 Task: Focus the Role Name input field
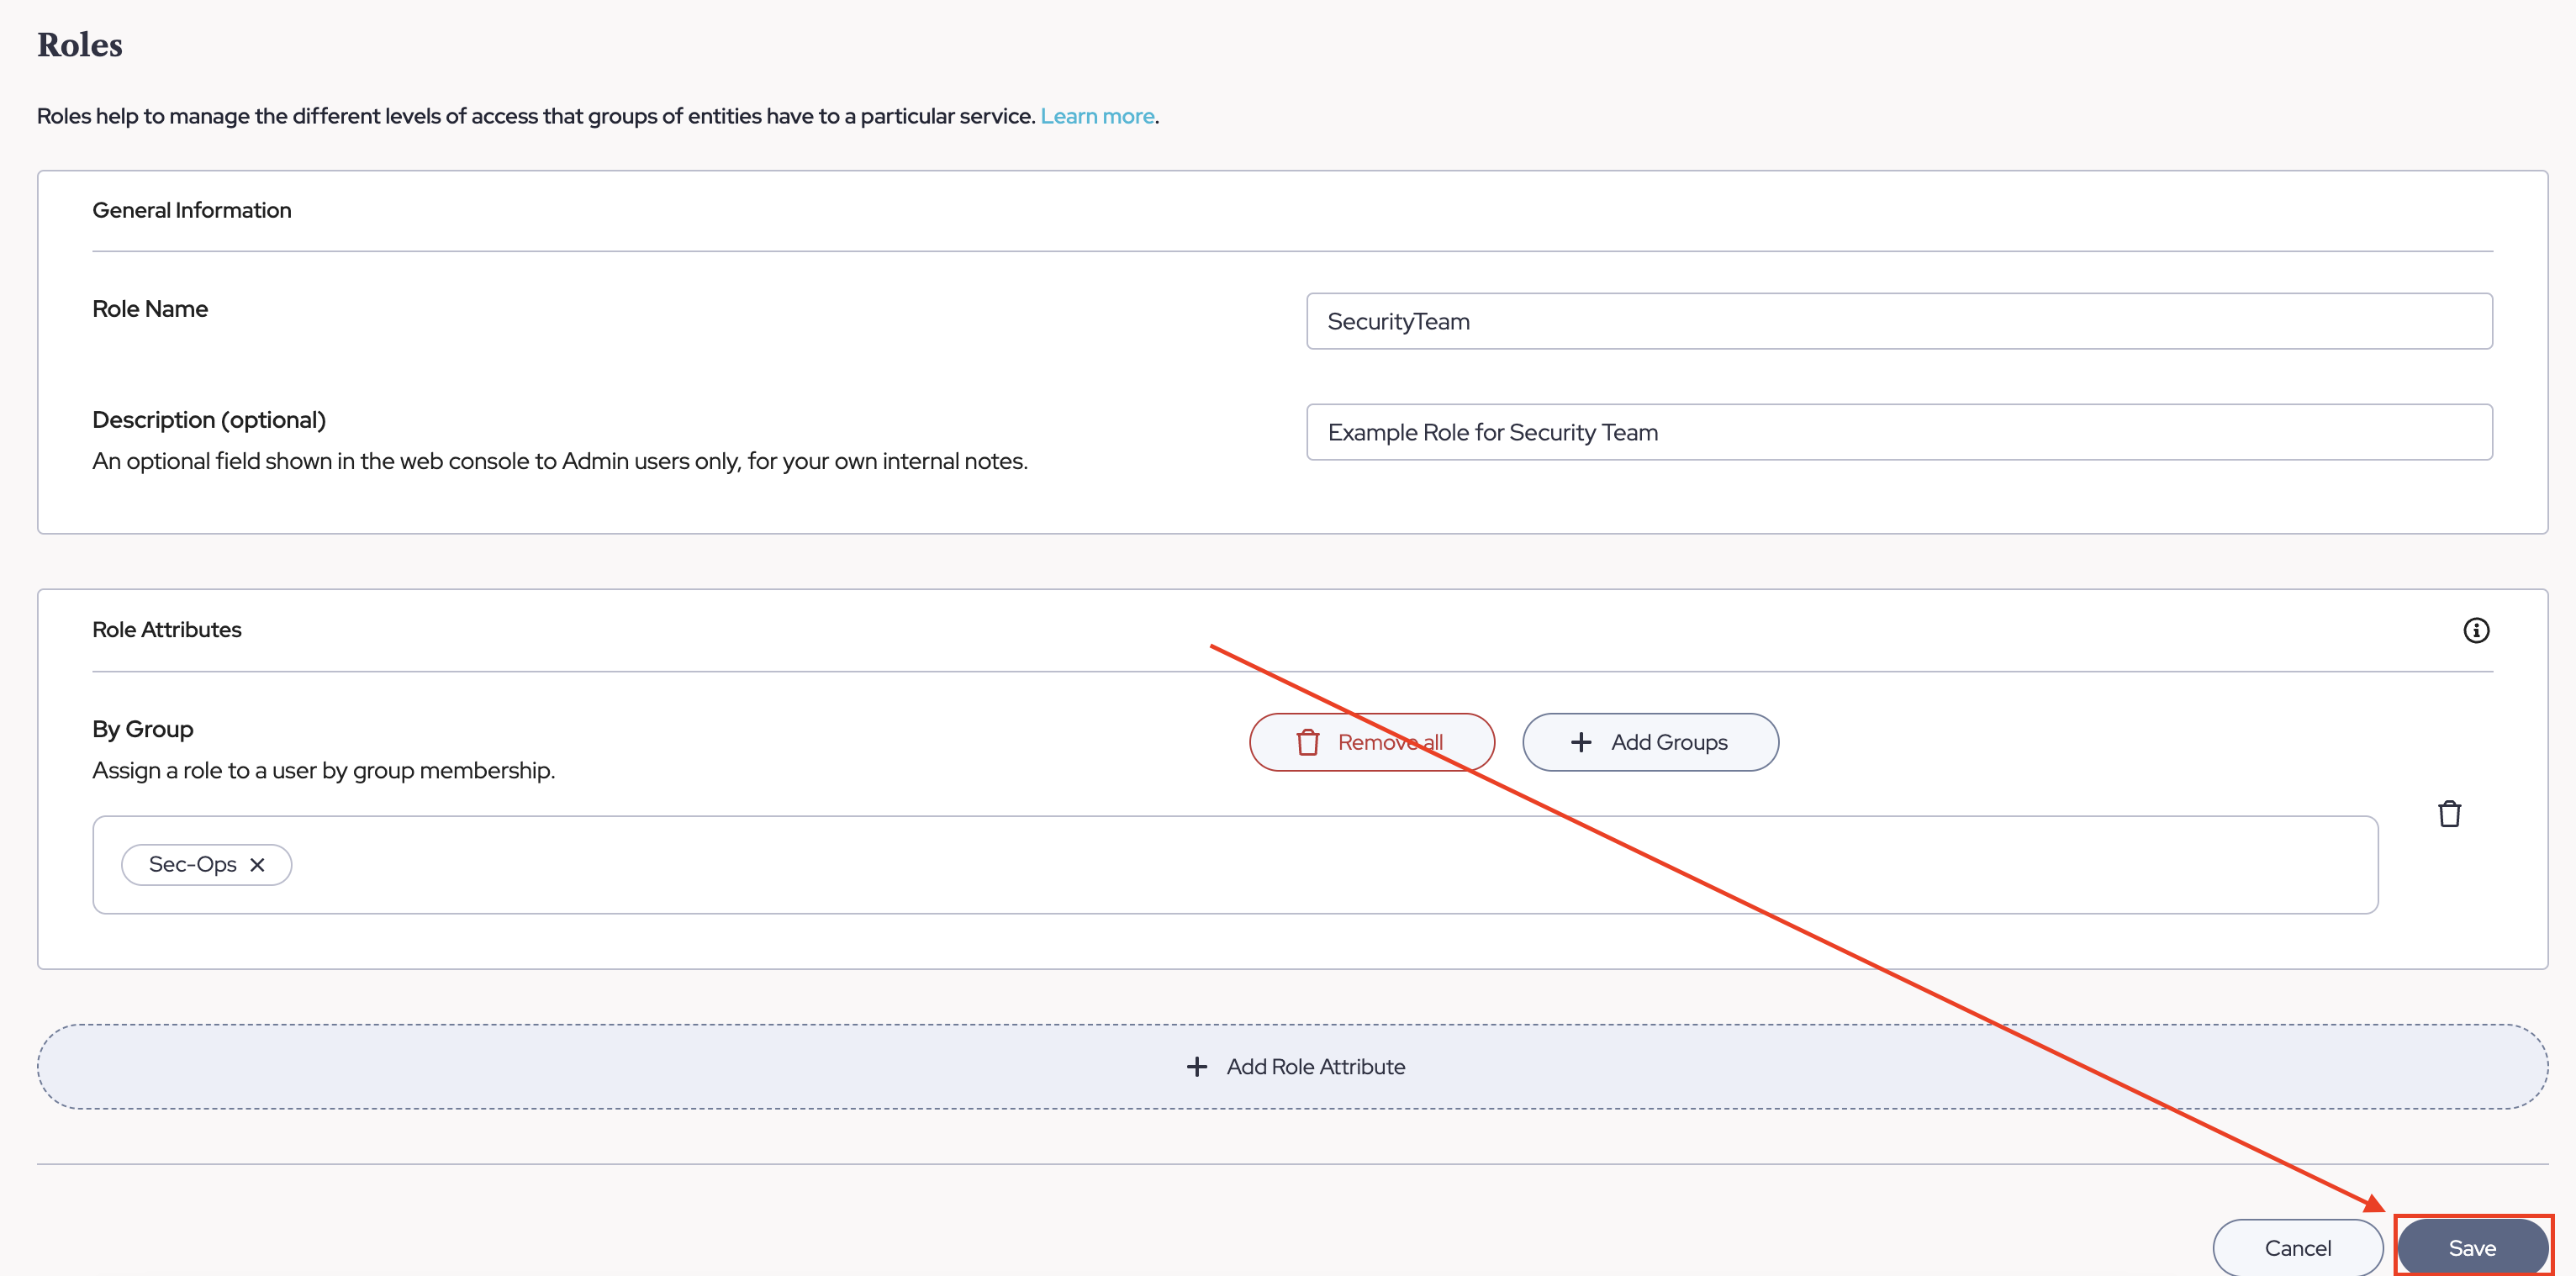coord(1898,321)
